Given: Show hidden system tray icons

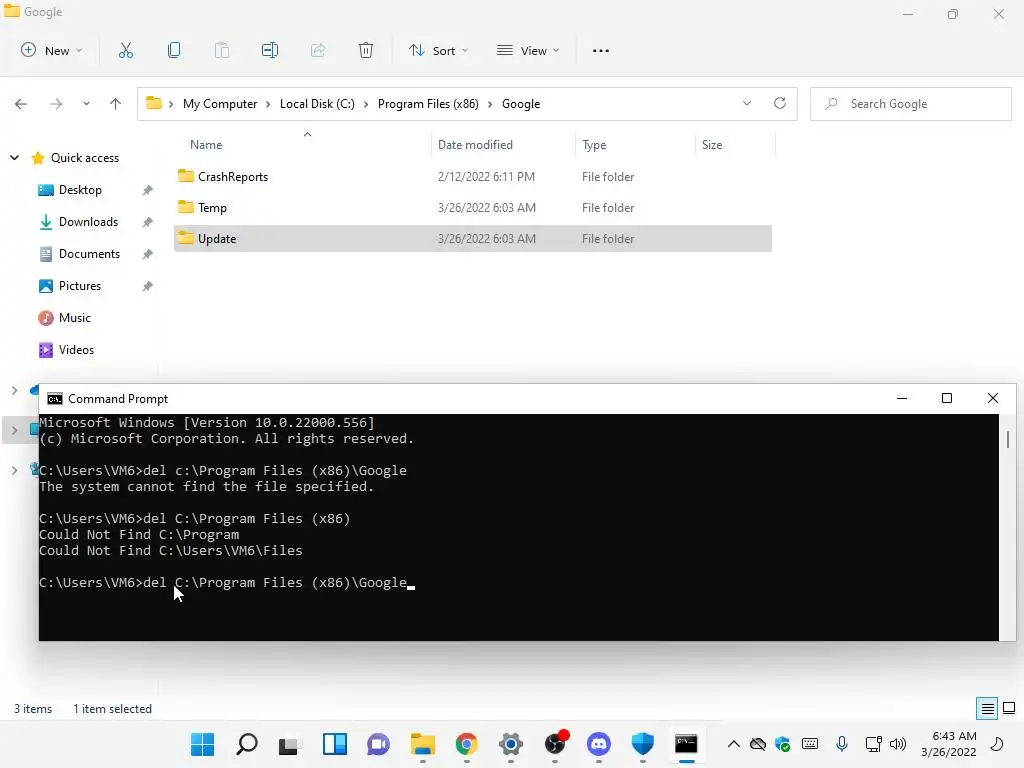Looking at the screenshot, I should (733, 744).
